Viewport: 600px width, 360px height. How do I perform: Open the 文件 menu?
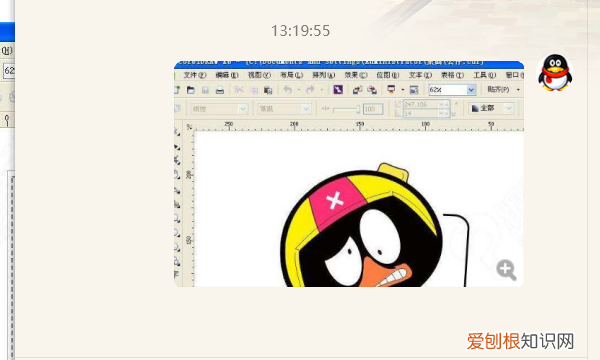pyautogui.click(x=195, y=75)
